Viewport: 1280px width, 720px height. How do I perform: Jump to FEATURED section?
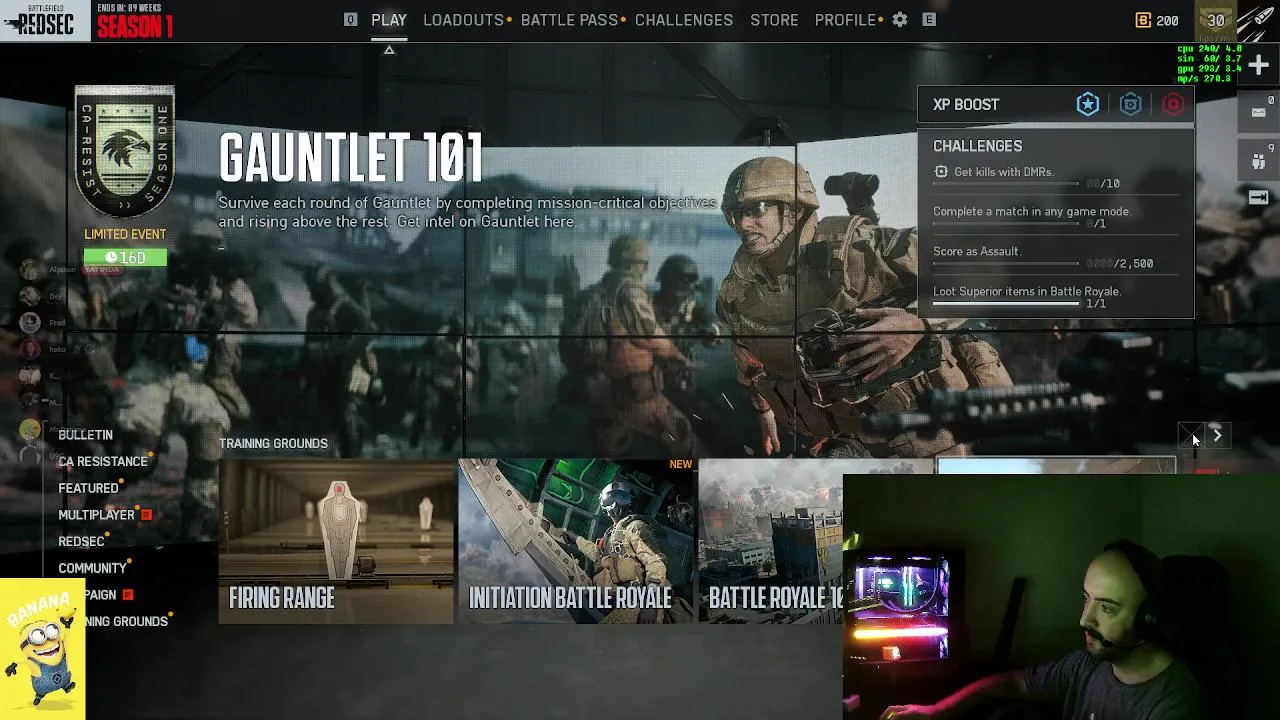(x=88, y=489)
